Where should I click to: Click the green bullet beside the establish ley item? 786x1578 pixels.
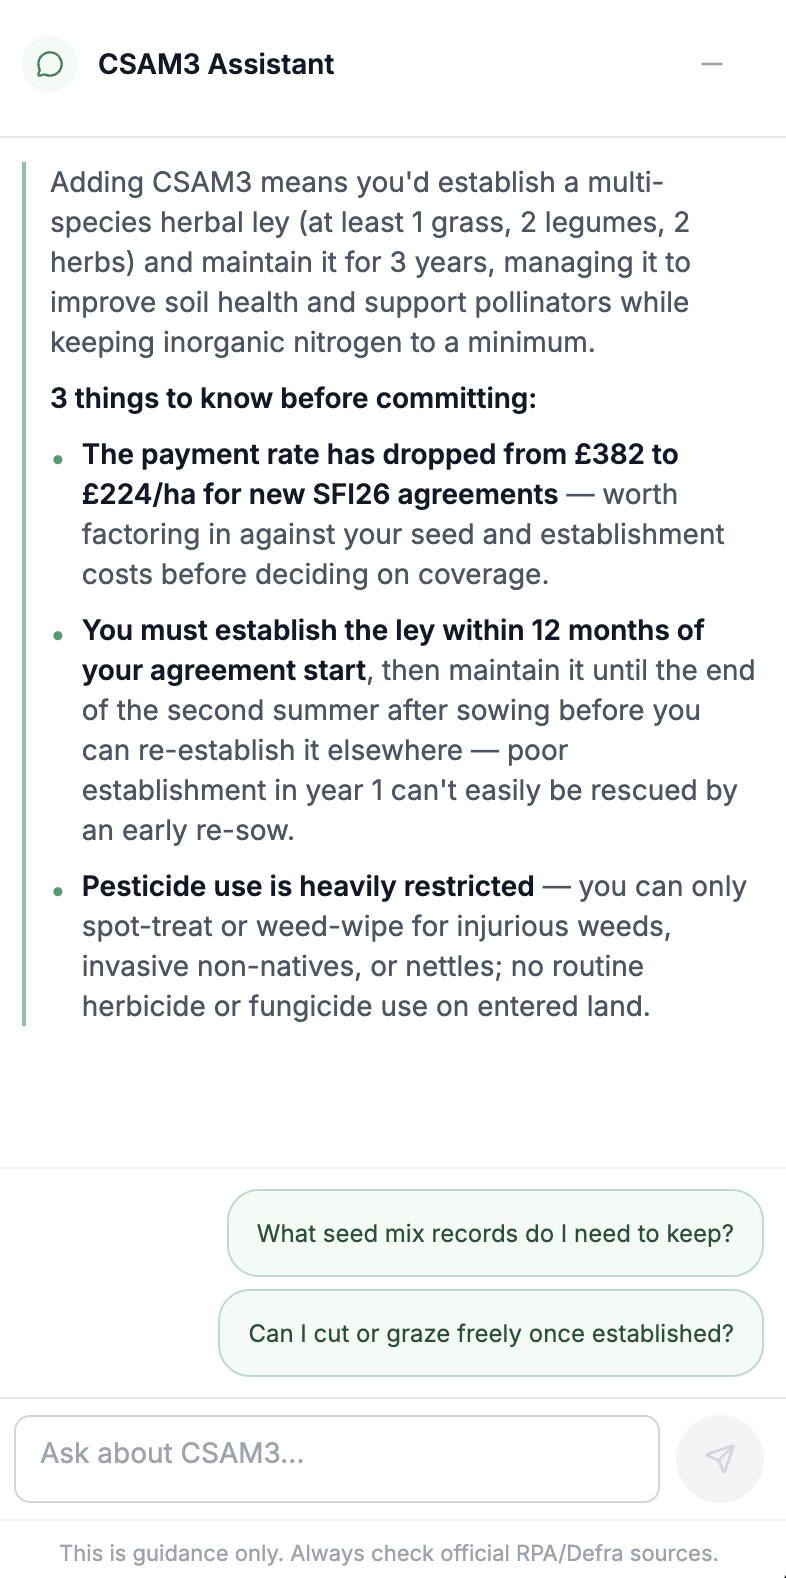[58, 635]
